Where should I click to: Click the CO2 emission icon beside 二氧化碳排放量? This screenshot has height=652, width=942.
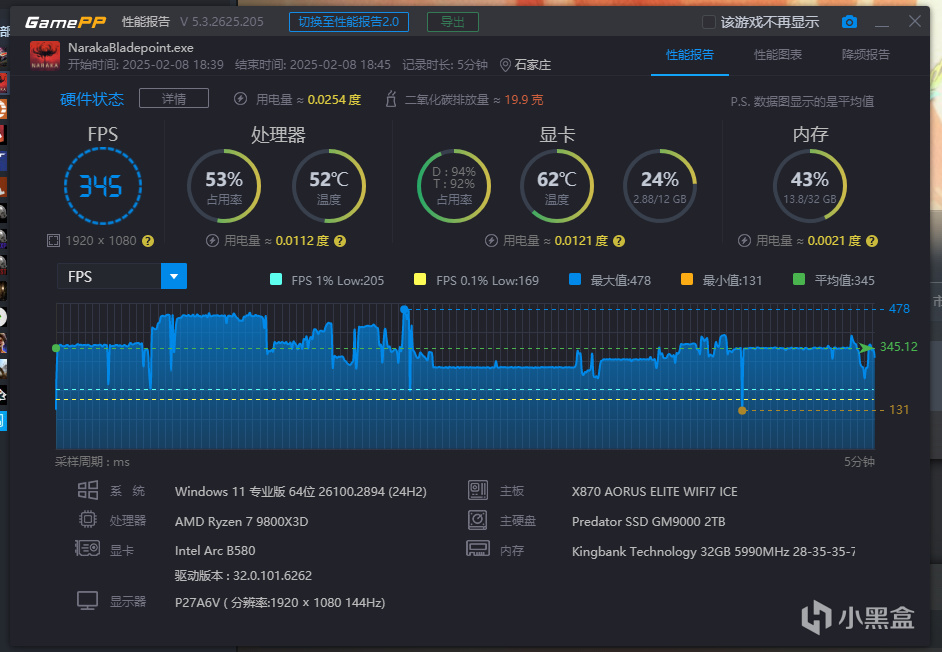390,99
